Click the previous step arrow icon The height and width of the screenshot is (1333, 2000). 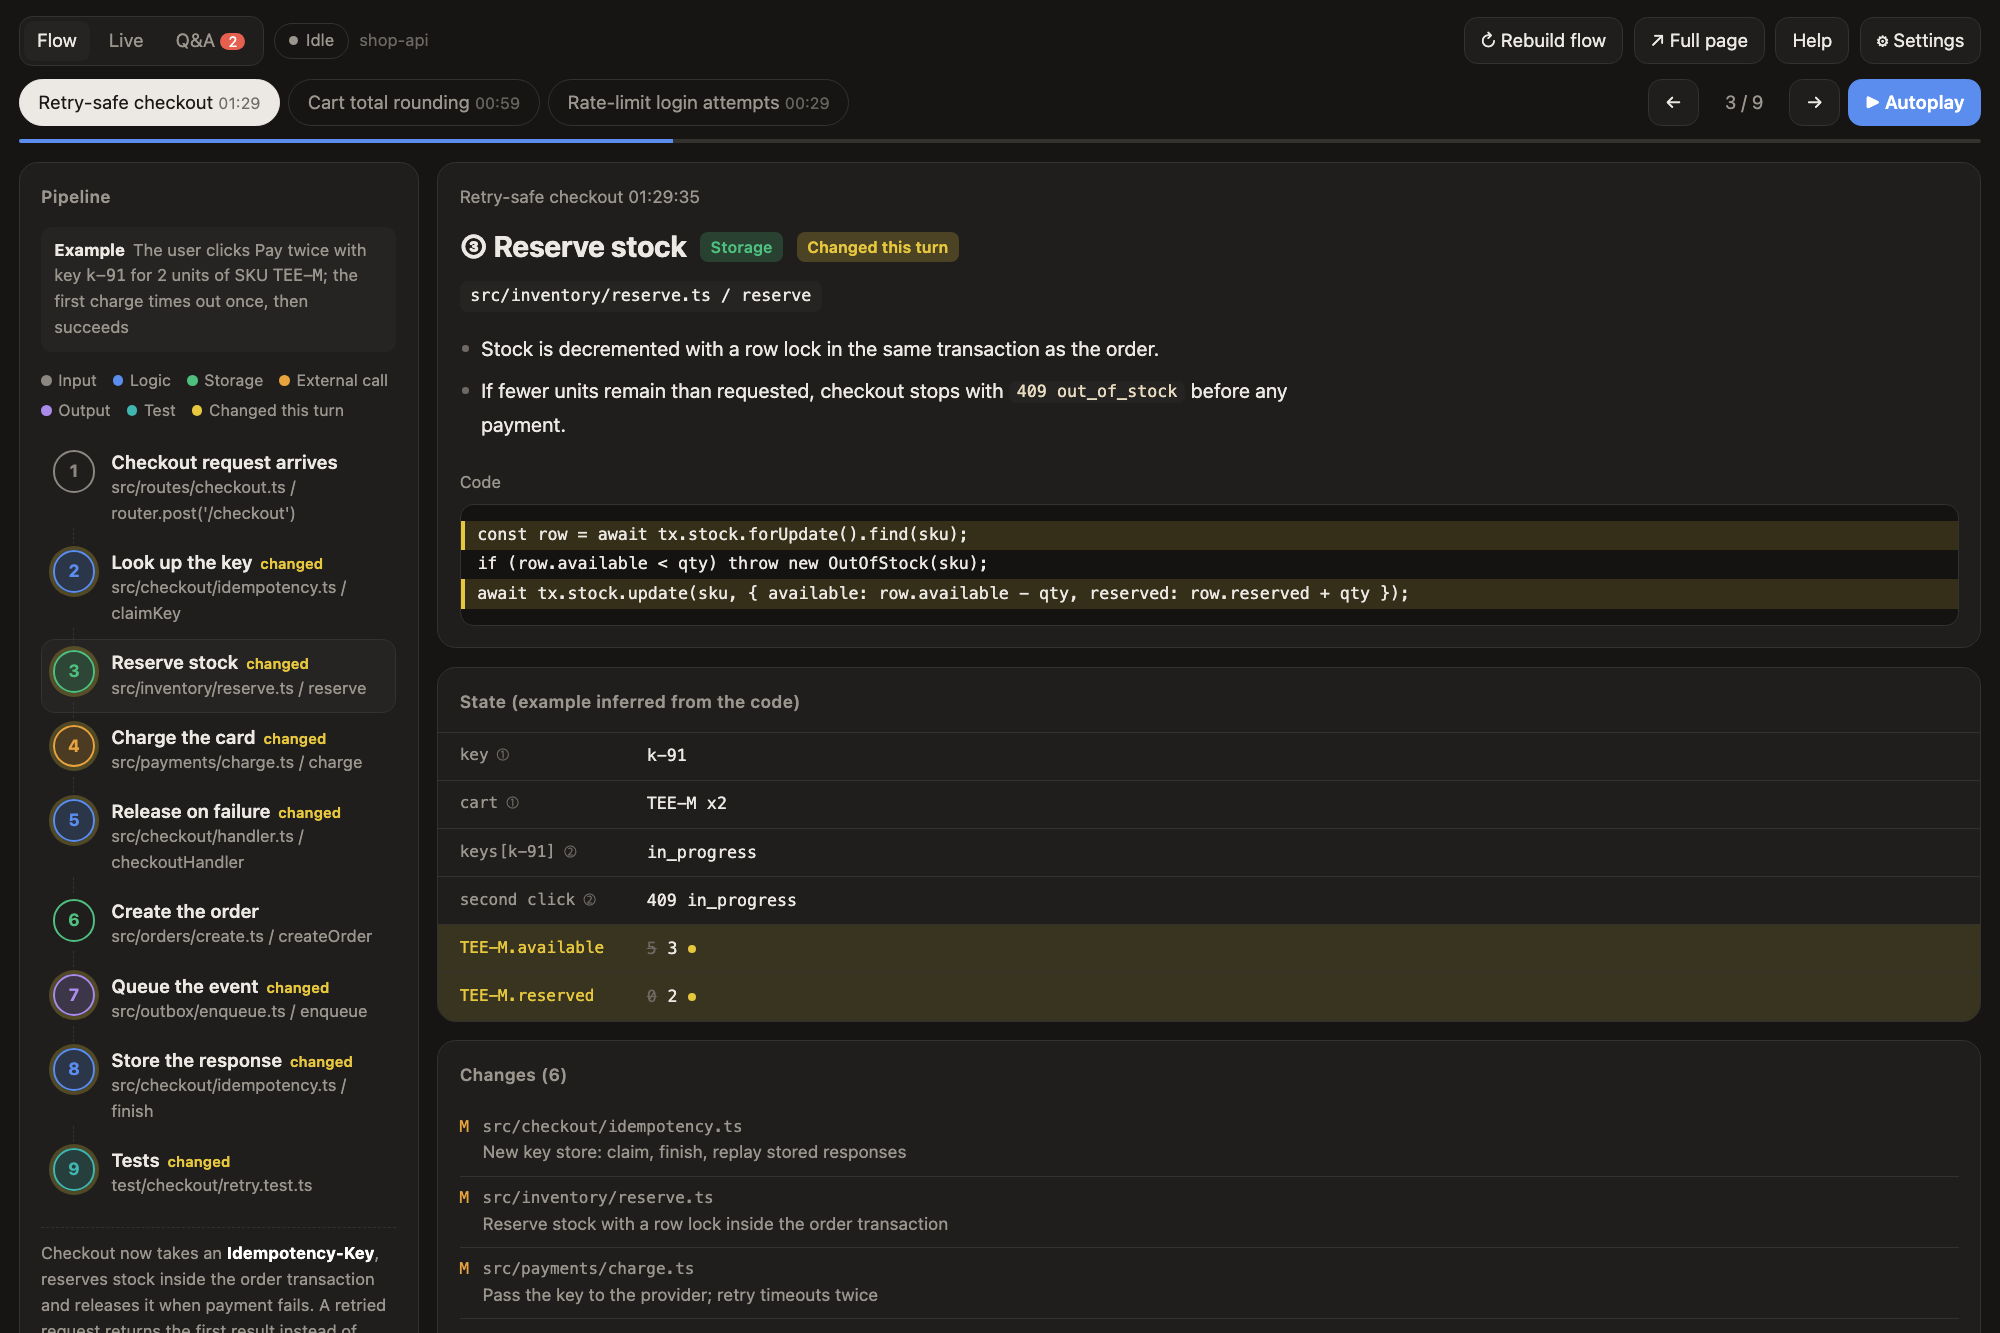(x=1673, y=103)
